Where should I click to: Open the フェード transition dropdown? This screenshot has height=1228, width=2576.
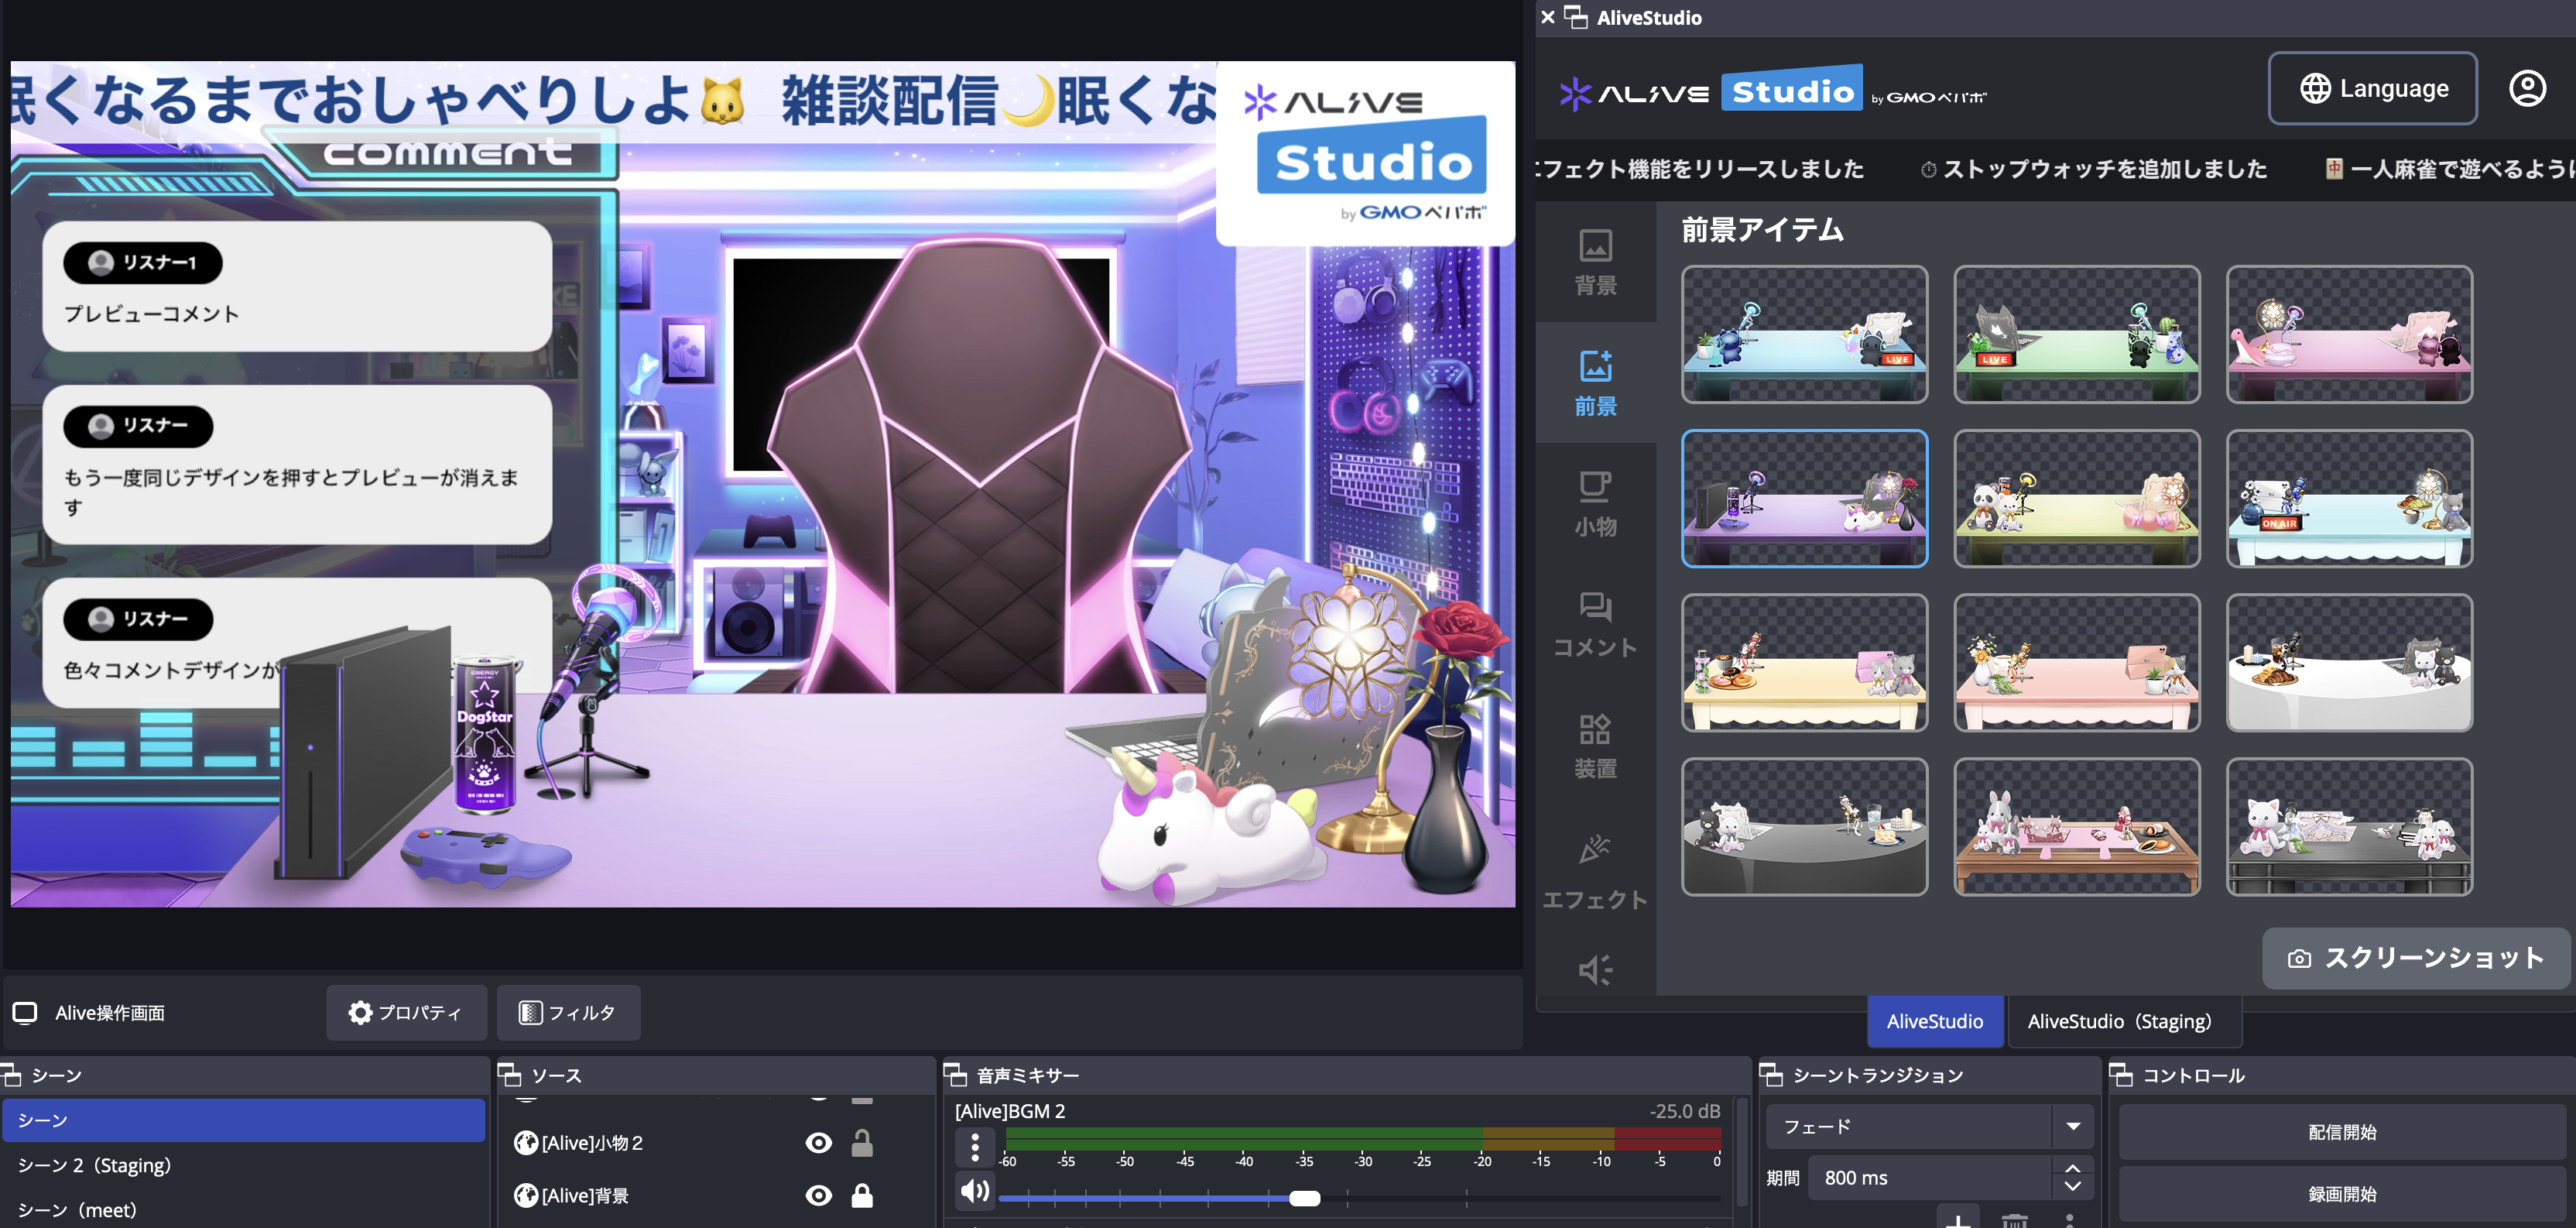point(1928,1127)
